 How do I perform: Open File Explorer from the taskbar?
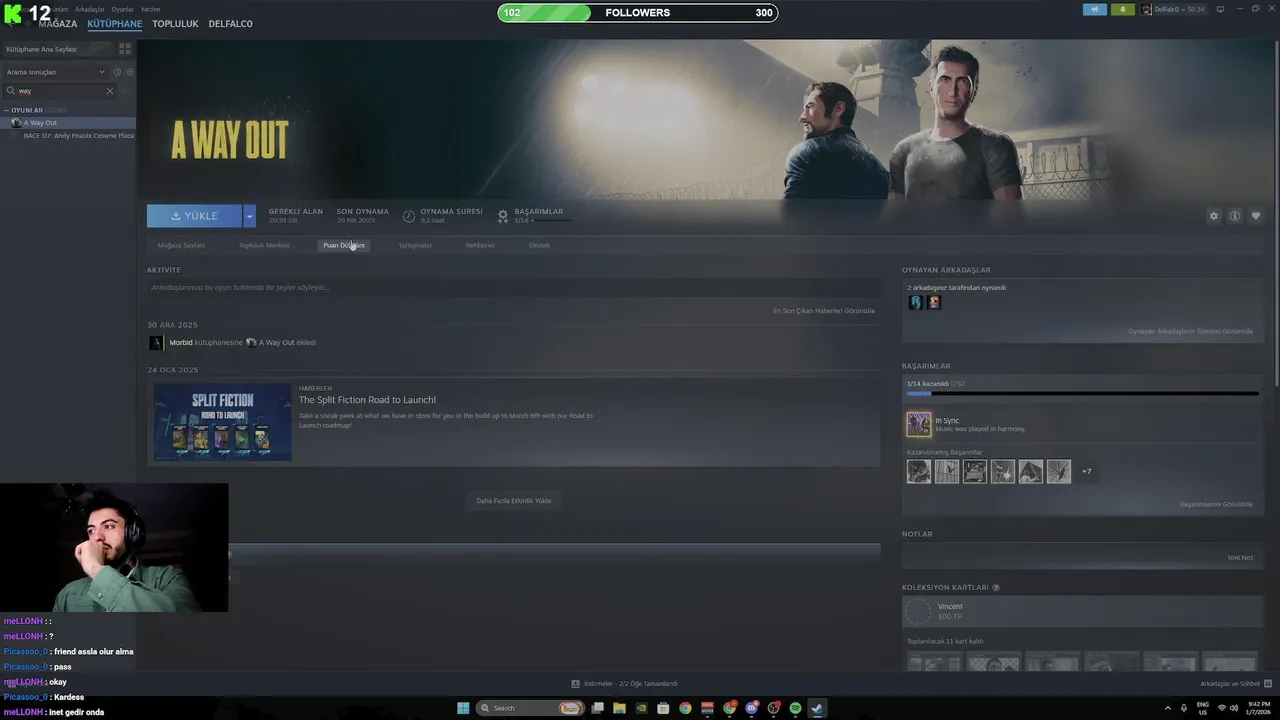click(619, 708)
